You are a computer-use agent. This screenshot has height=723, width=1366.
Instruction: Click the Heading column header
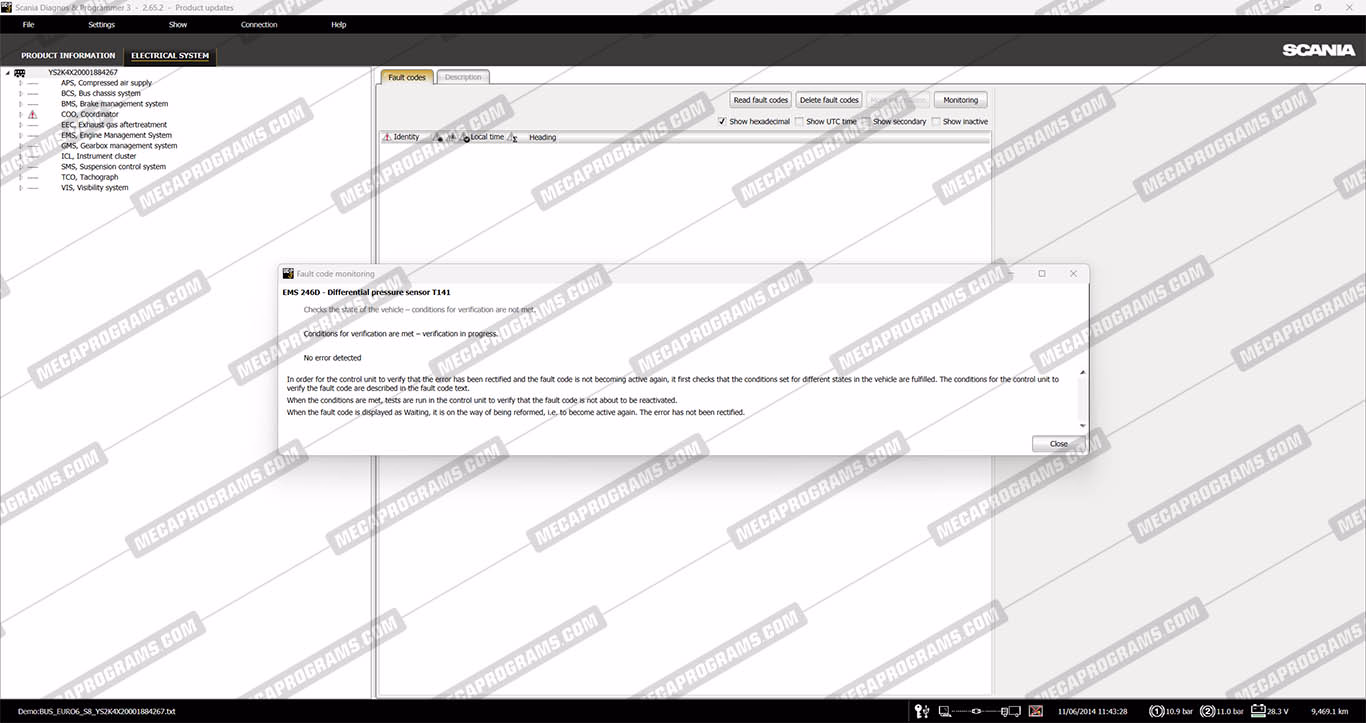point(542,138)
